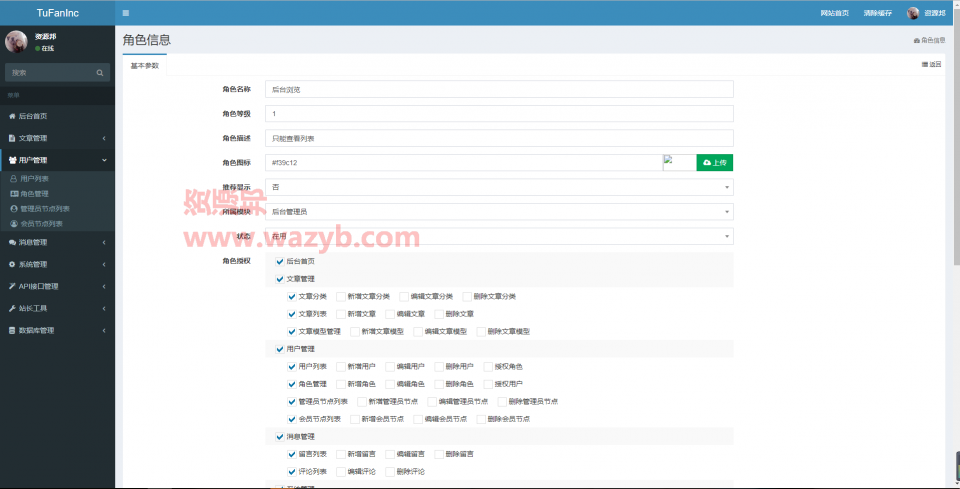Expand the API接口管理 chevron
This screenshot has width=960, height=489.
(x=104, y=286)
